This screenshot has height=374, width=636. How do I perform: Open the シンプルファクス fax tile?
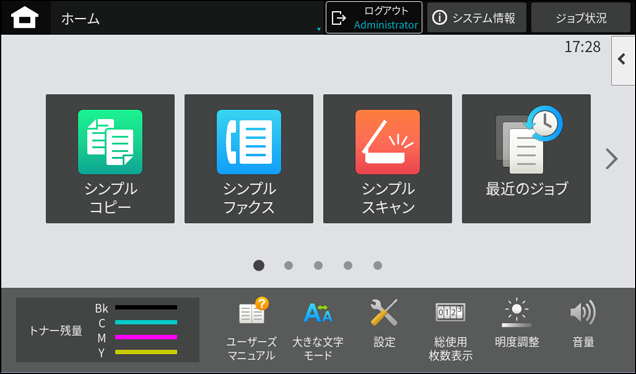(x=249, y=159)
